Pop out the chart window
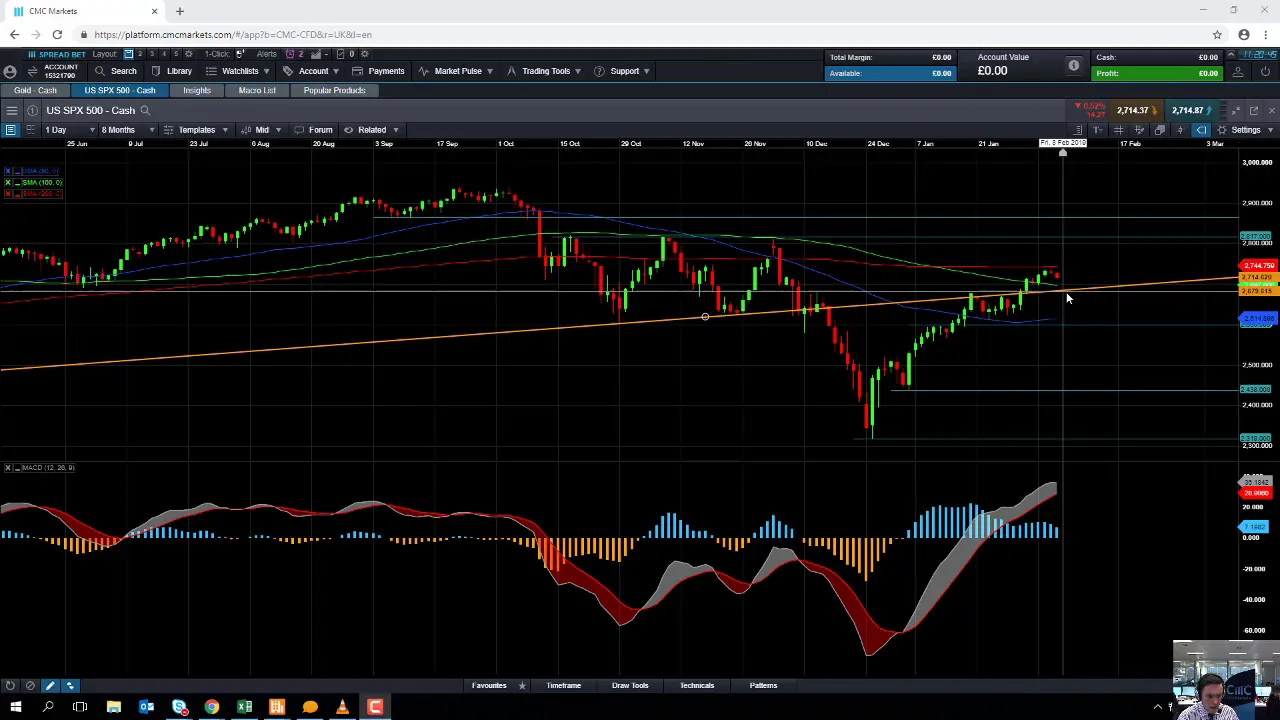The height and width of the screenshot is (720, 1280). [x=1255, y=111]
